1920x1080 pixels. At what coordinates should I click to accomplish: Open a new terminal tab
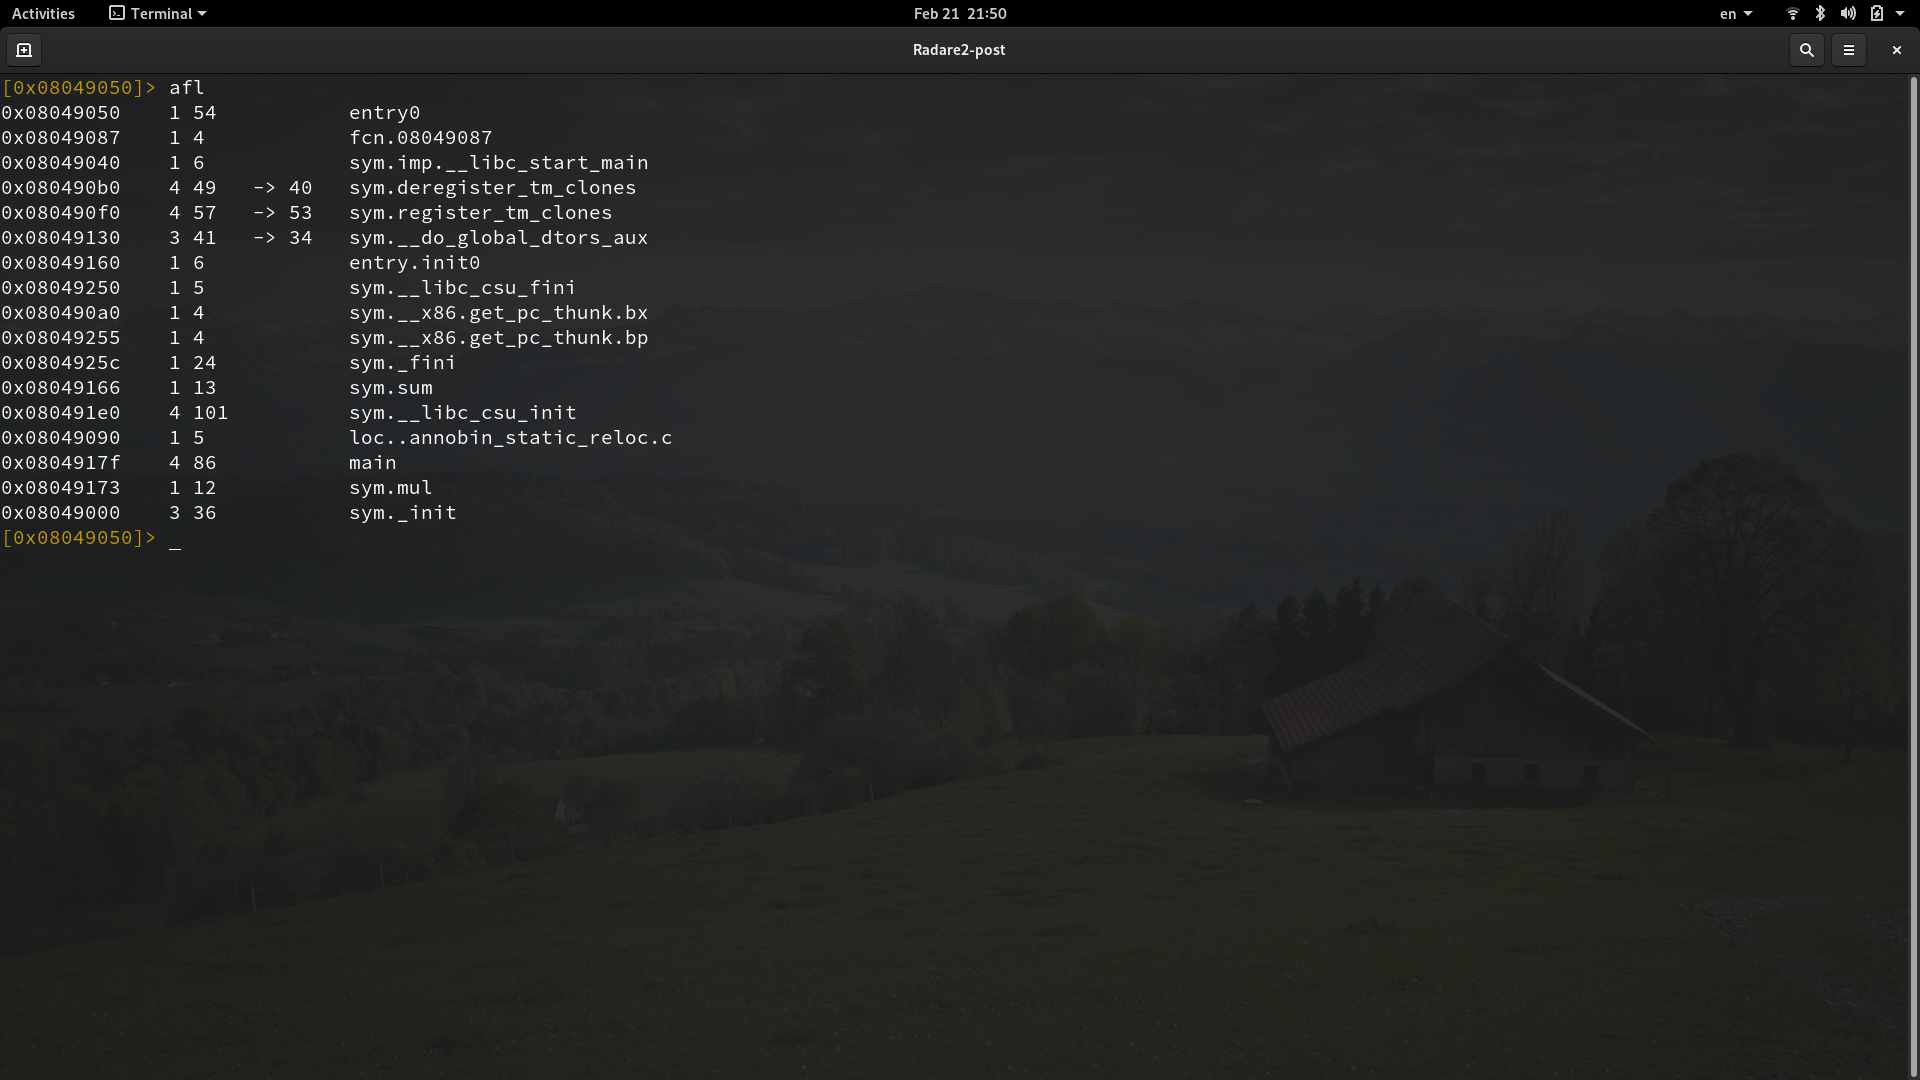(24, 50)
